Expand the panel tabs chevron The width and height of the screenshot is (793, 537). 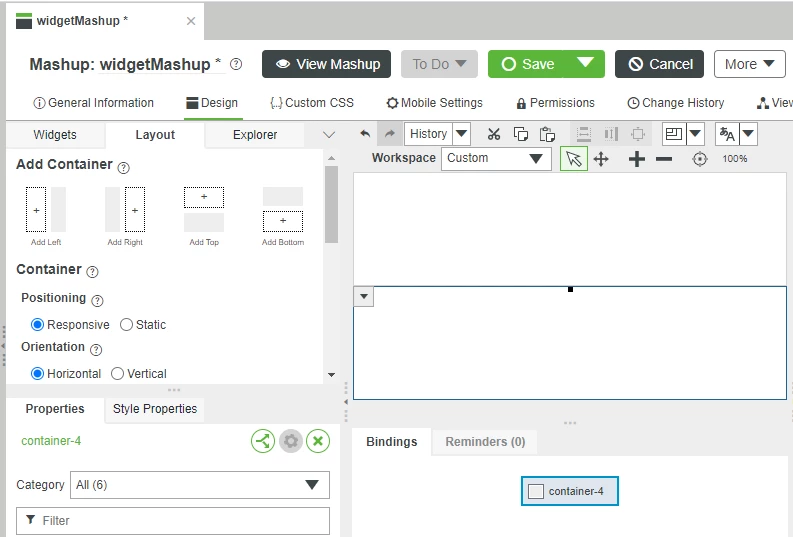point(329,135)
